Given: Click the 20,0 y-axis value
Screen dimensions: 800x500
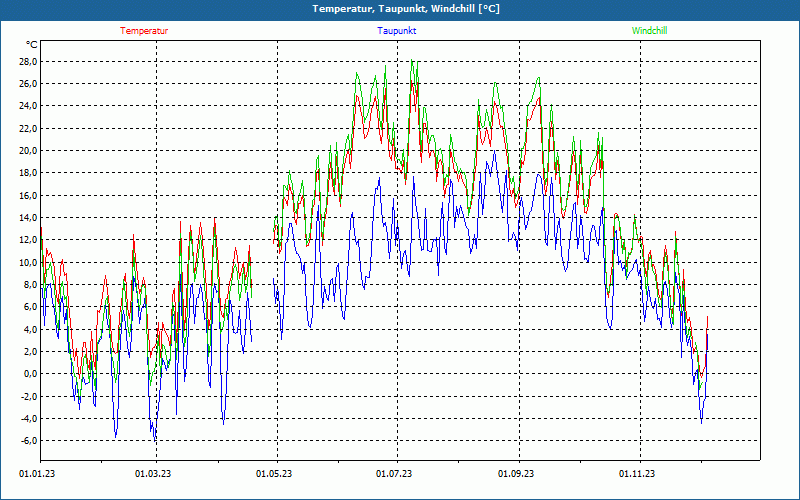Looking at the screenshot, I should [28, 151].
